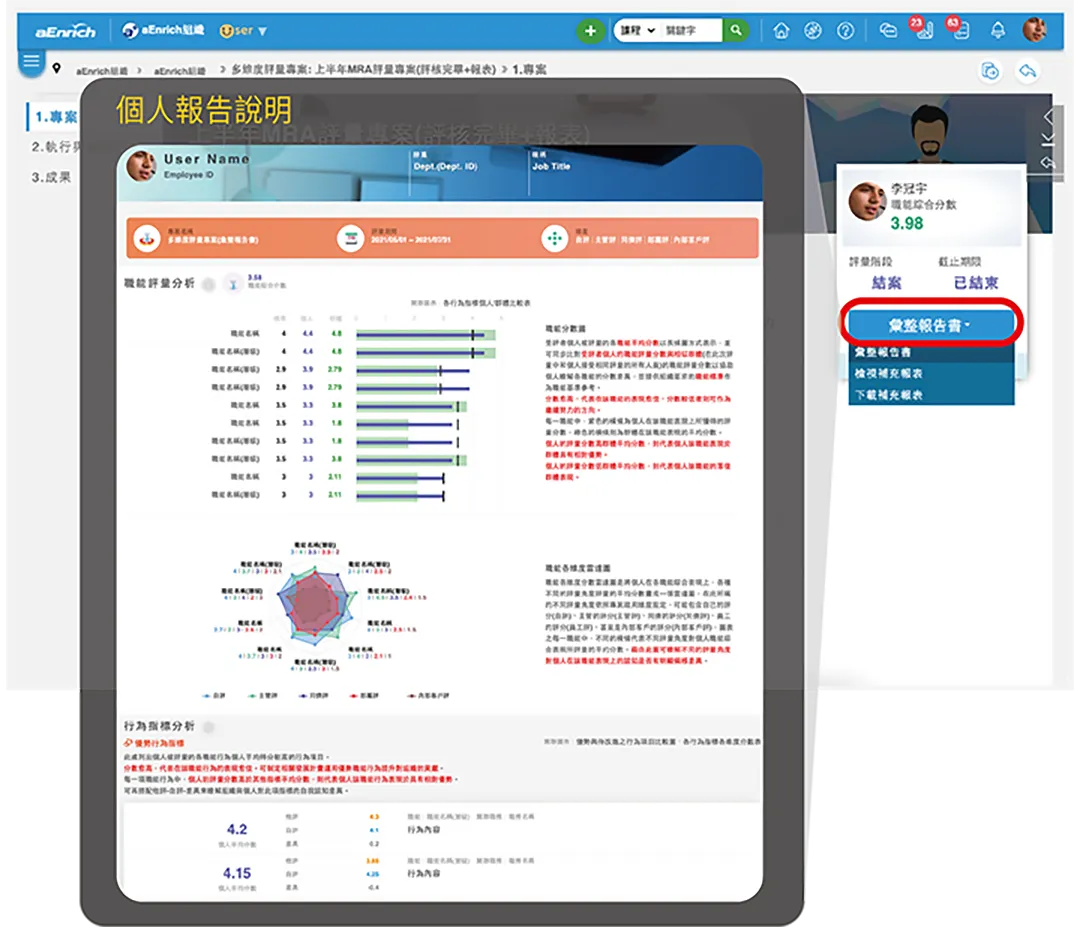Open the user avatar in top bar
The width and height of the screenshot is (1080, 930).
1034,30
